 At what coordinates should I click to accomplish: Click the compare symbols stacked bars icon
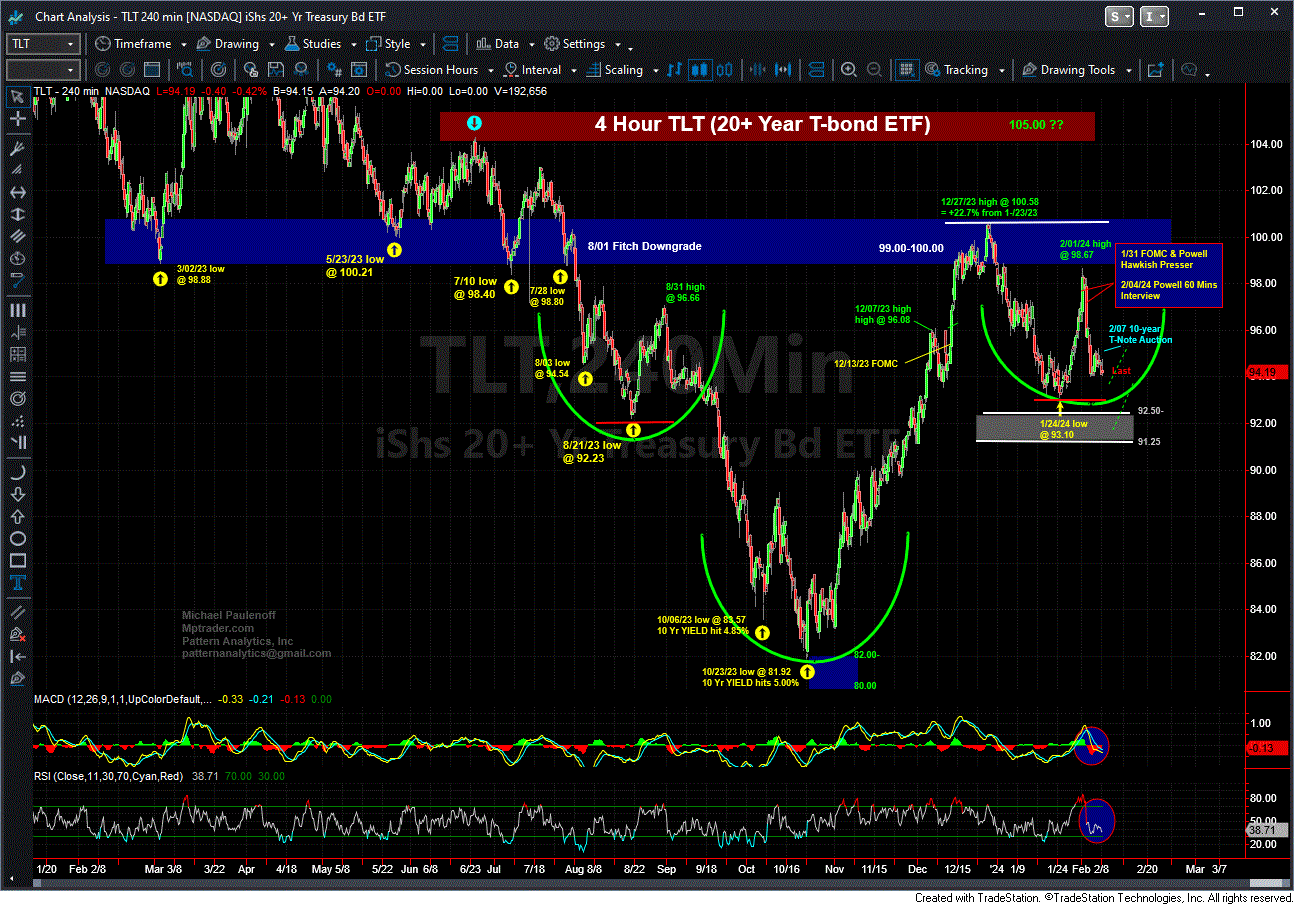click(450, 44)
